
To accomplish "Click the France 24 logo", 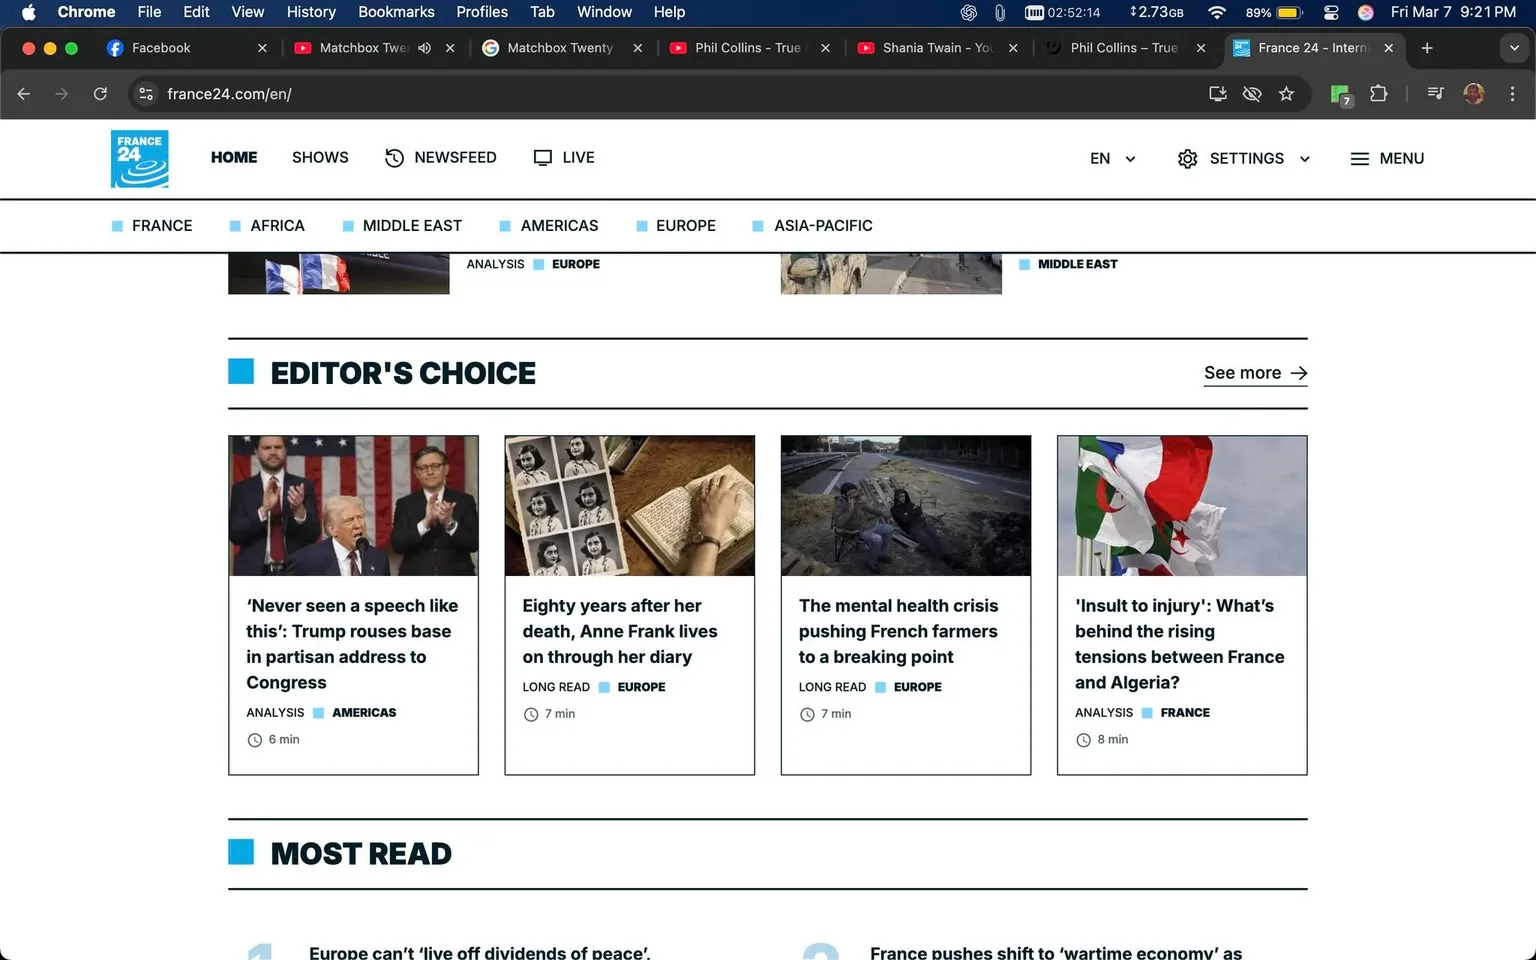I will click(x=139, y=158).
